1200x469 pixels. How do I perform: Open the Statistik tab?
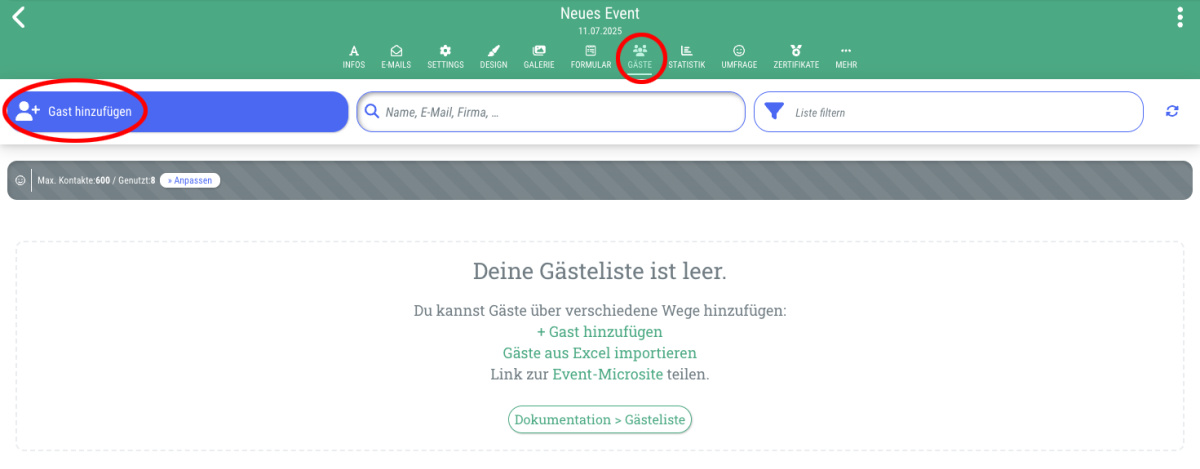click(x=686, y=57)
